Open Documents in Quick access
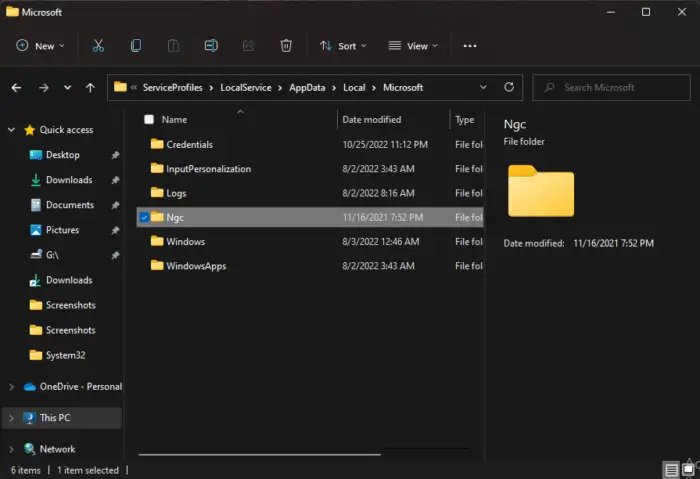This screenshot has height=479, width=700. [x=70, y=205]
